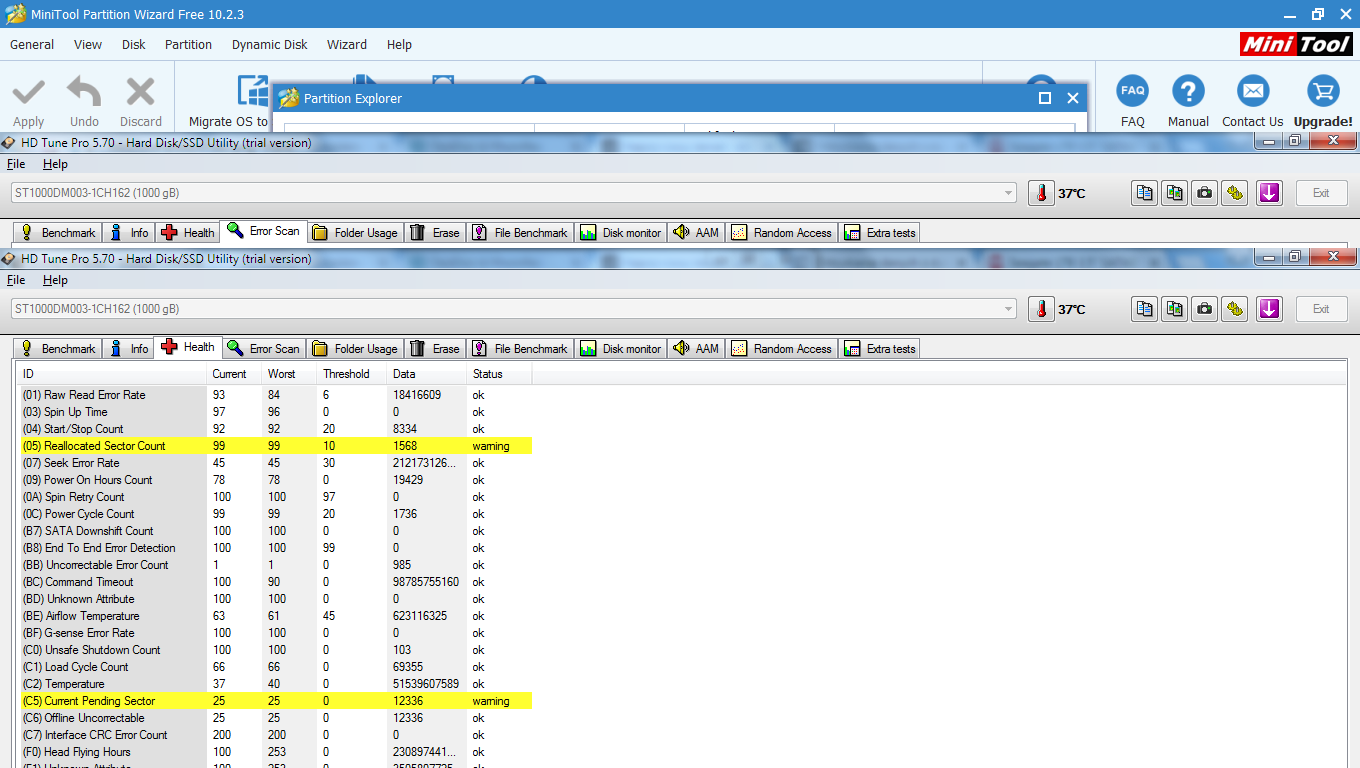This screenshot has width=1360, height=768.
Task: Open Folder Usage tab in Health-tab HD Tune window
Action: tap(355, 349)
